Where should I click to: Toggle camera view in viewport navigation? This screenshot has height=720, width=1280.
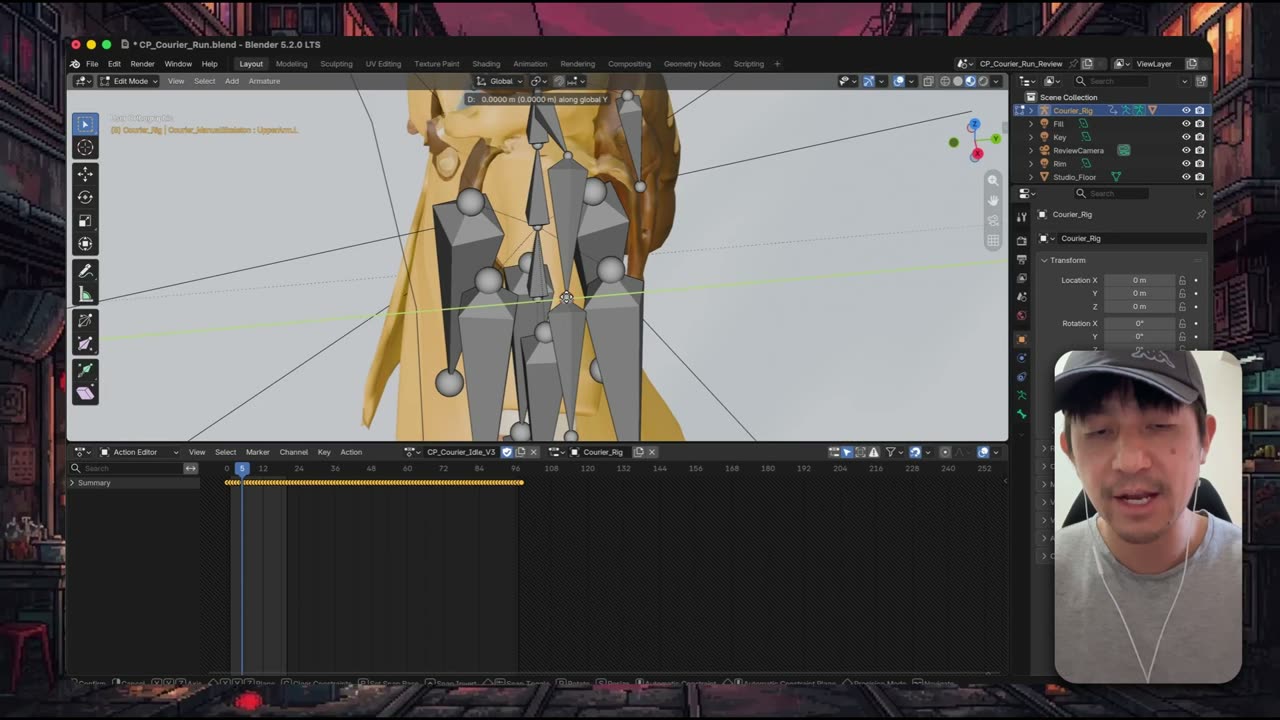992,220
